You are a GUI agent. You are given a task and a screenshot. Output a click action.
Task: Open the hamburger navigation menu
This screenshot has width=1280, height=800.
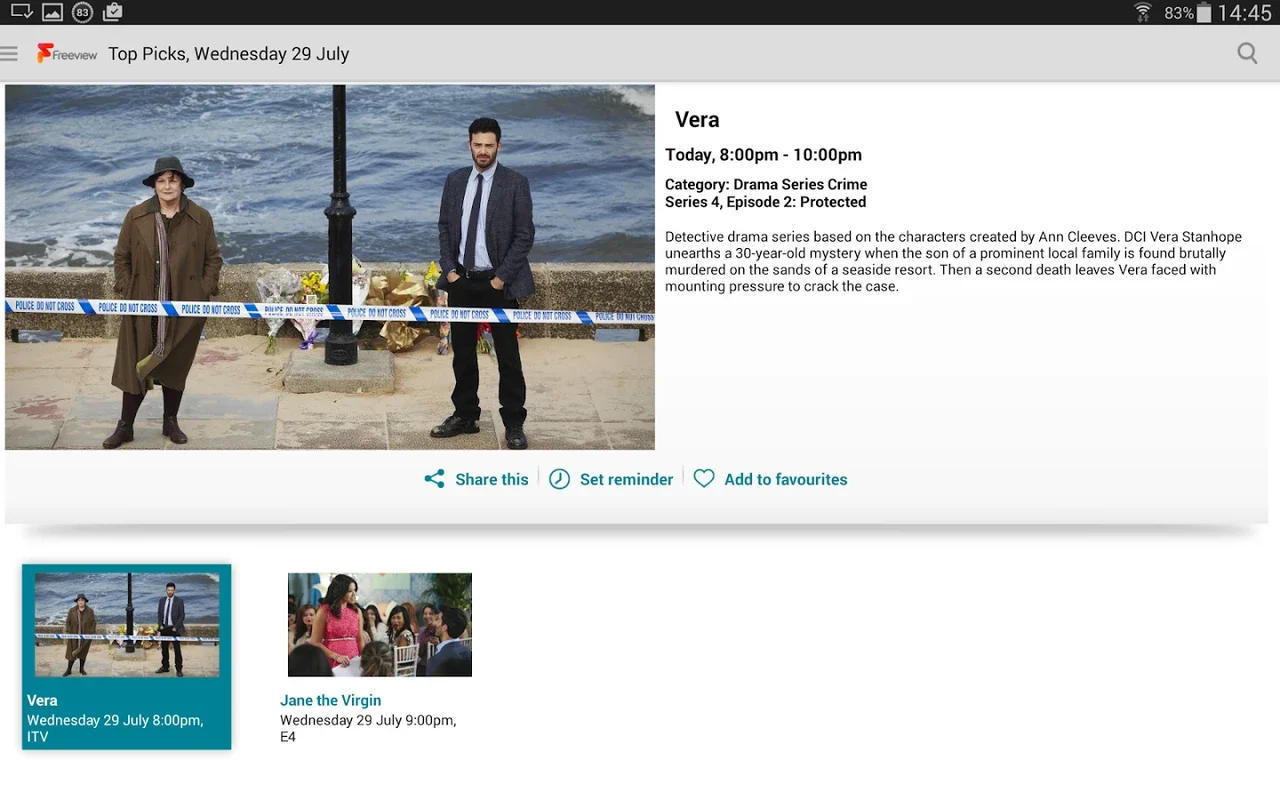(9, 54)
